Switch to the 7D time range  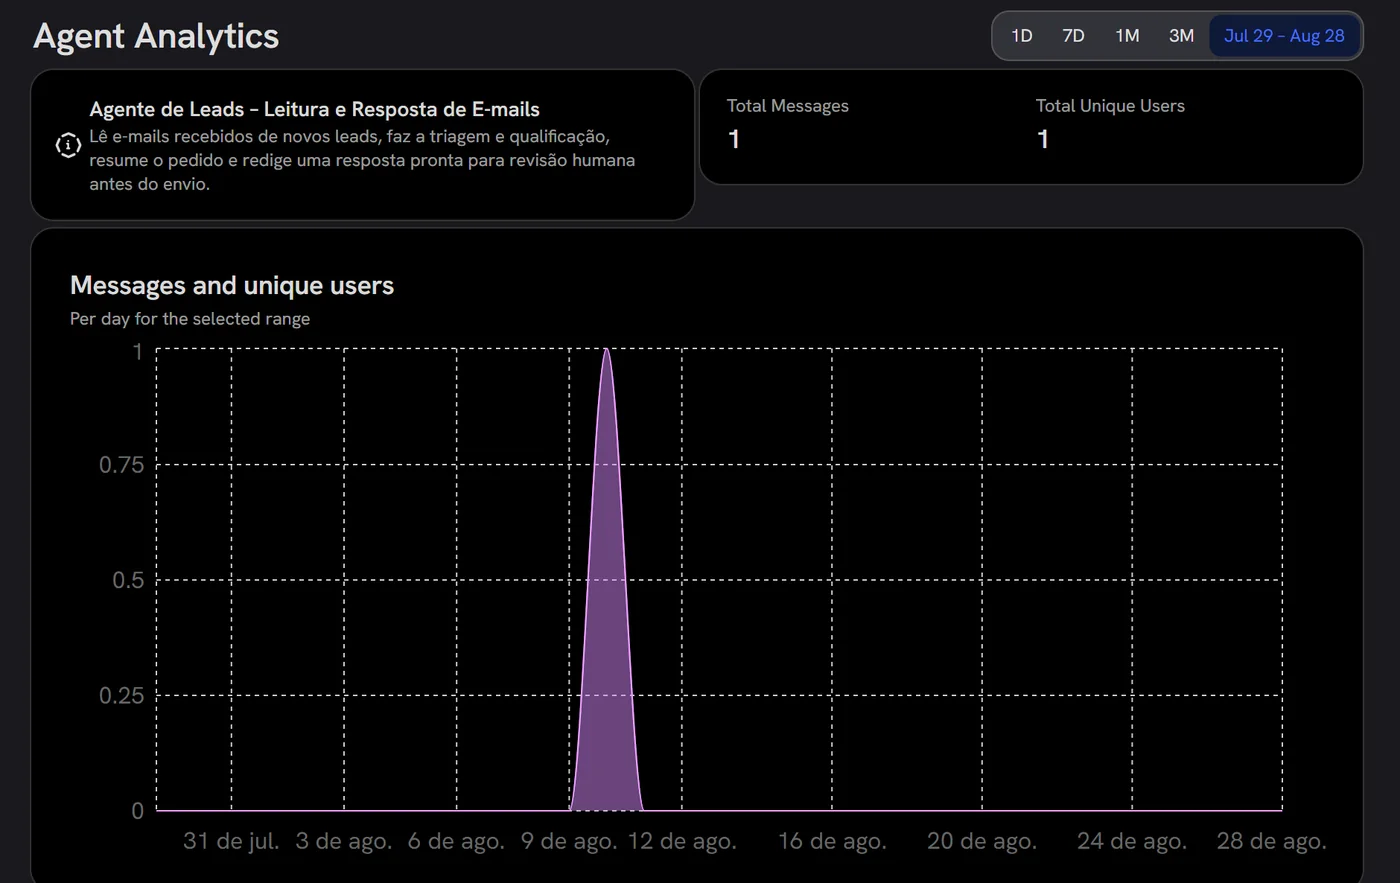tap(1073, 36)
